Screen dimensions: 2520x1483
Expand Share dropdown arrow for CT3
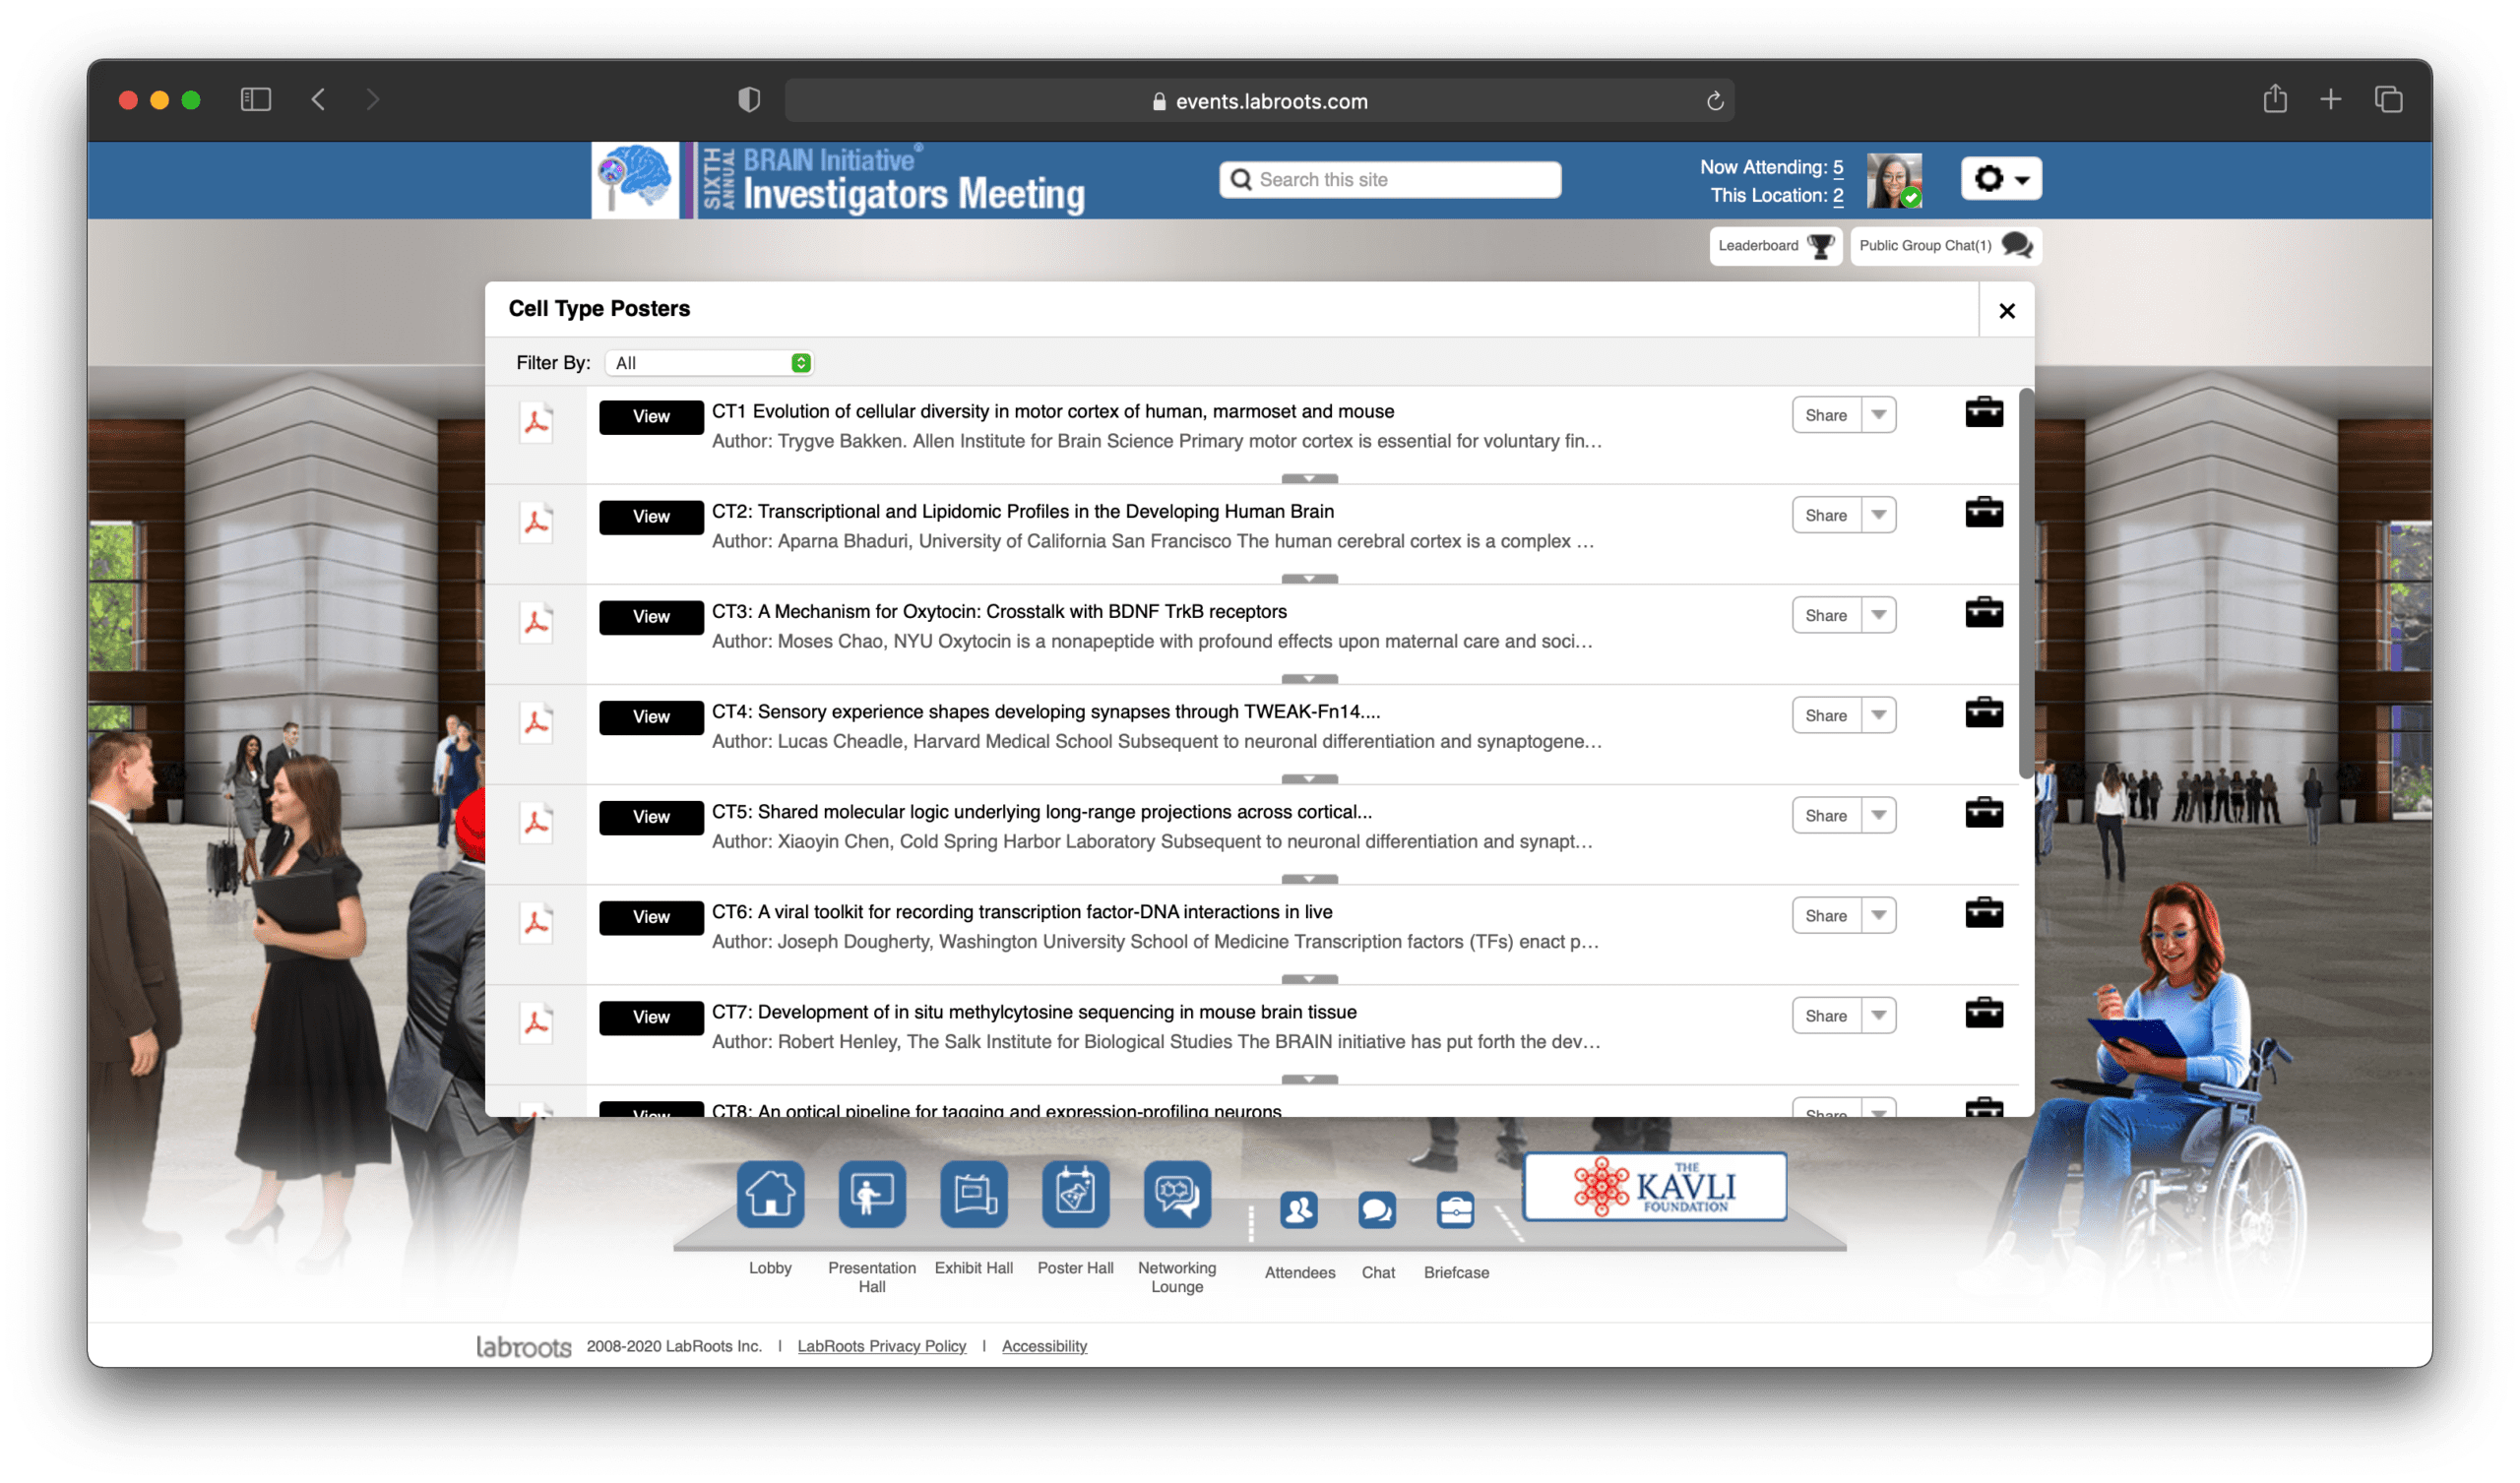click(1879, 615)
